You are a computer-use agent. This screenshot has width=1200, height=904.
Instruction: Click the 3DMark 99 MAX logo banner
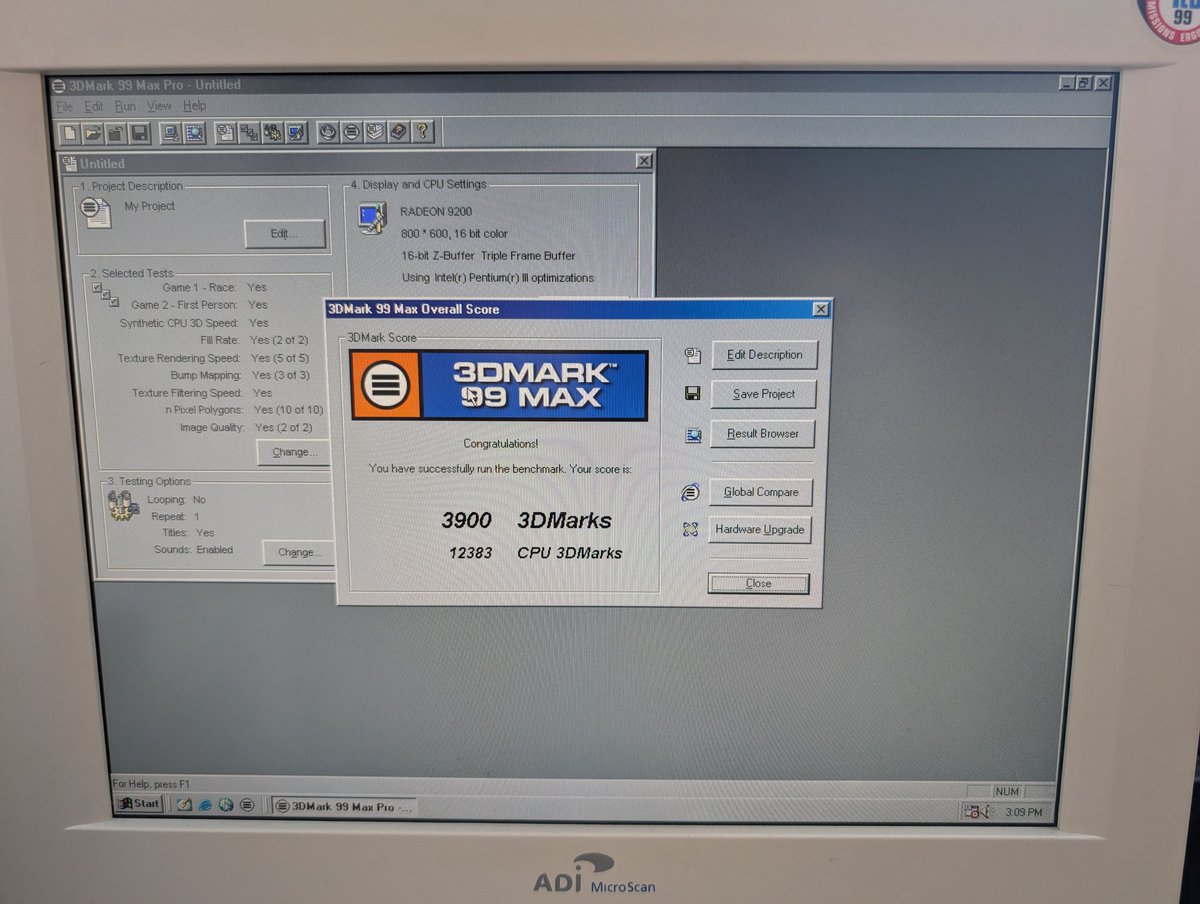[499, 385]
